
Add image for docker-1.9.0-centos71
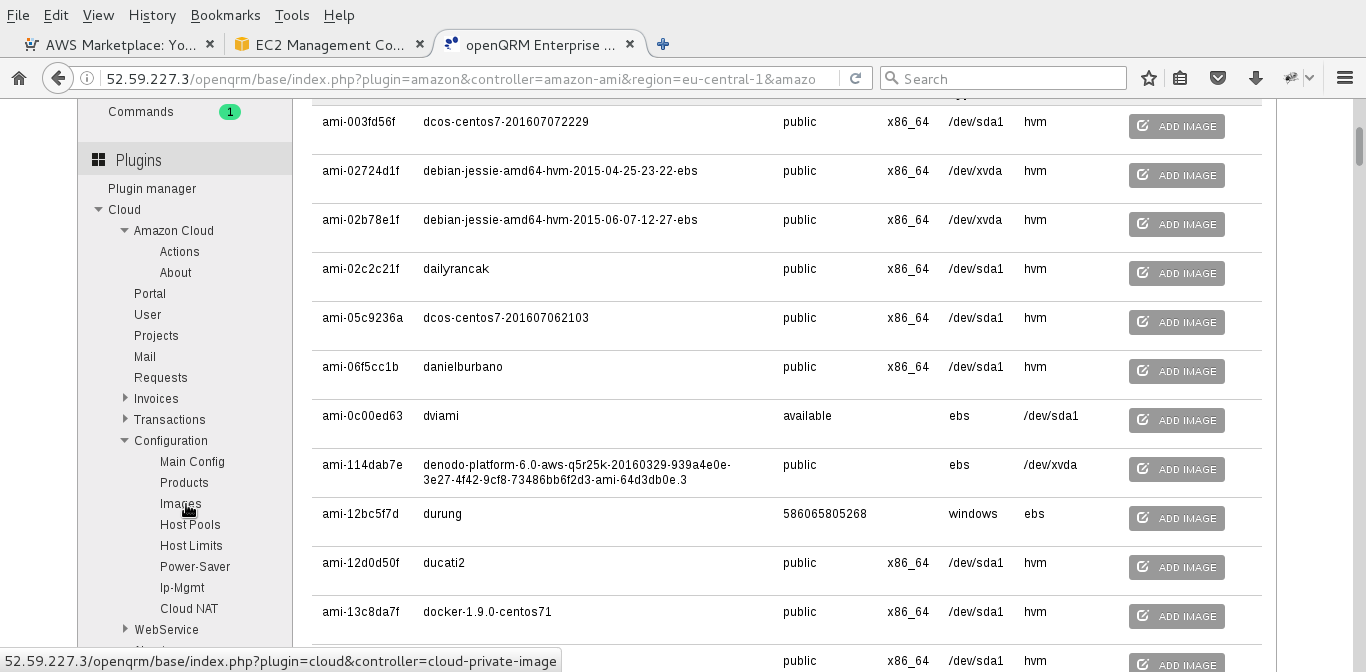coord(1176,616)
